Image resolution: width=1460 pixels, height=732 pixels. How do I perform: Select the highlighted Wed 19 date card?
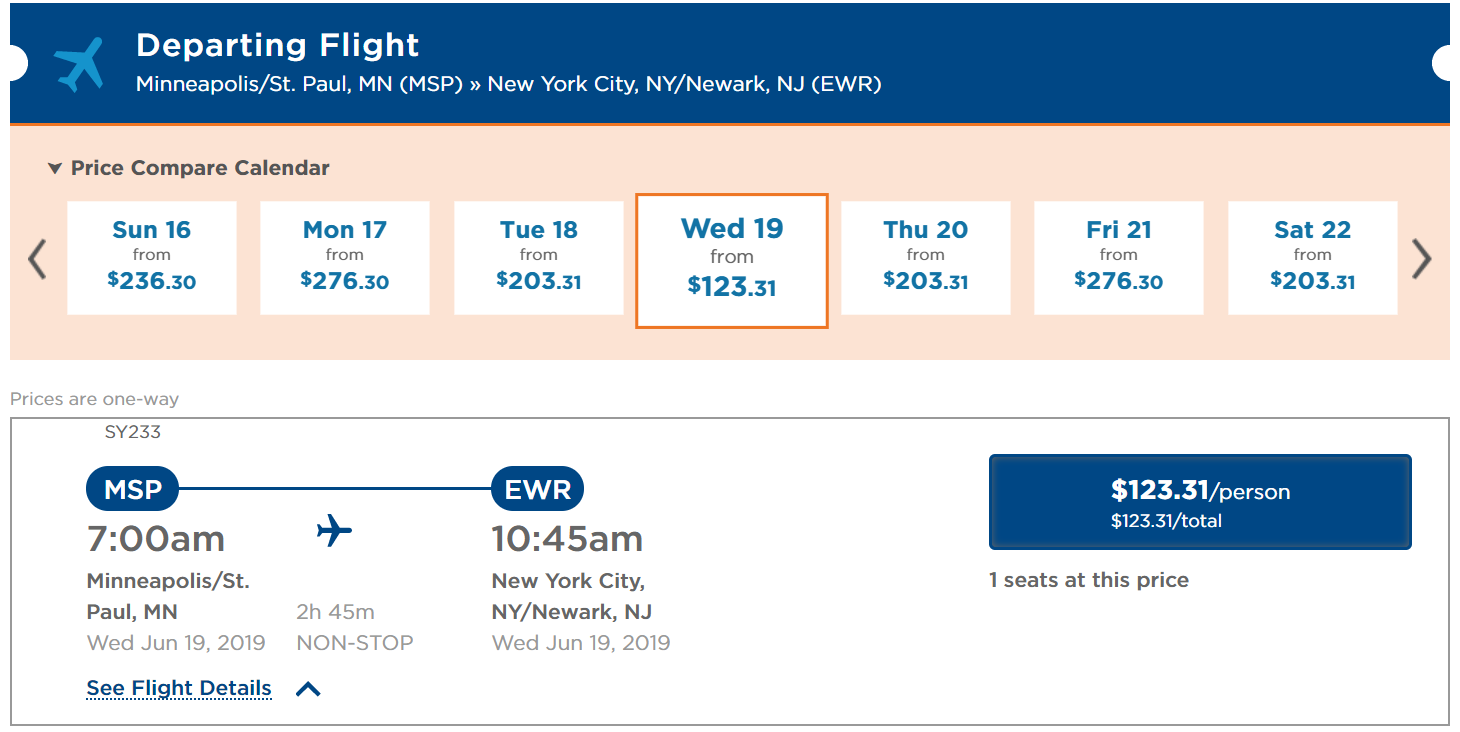point(732,260)
